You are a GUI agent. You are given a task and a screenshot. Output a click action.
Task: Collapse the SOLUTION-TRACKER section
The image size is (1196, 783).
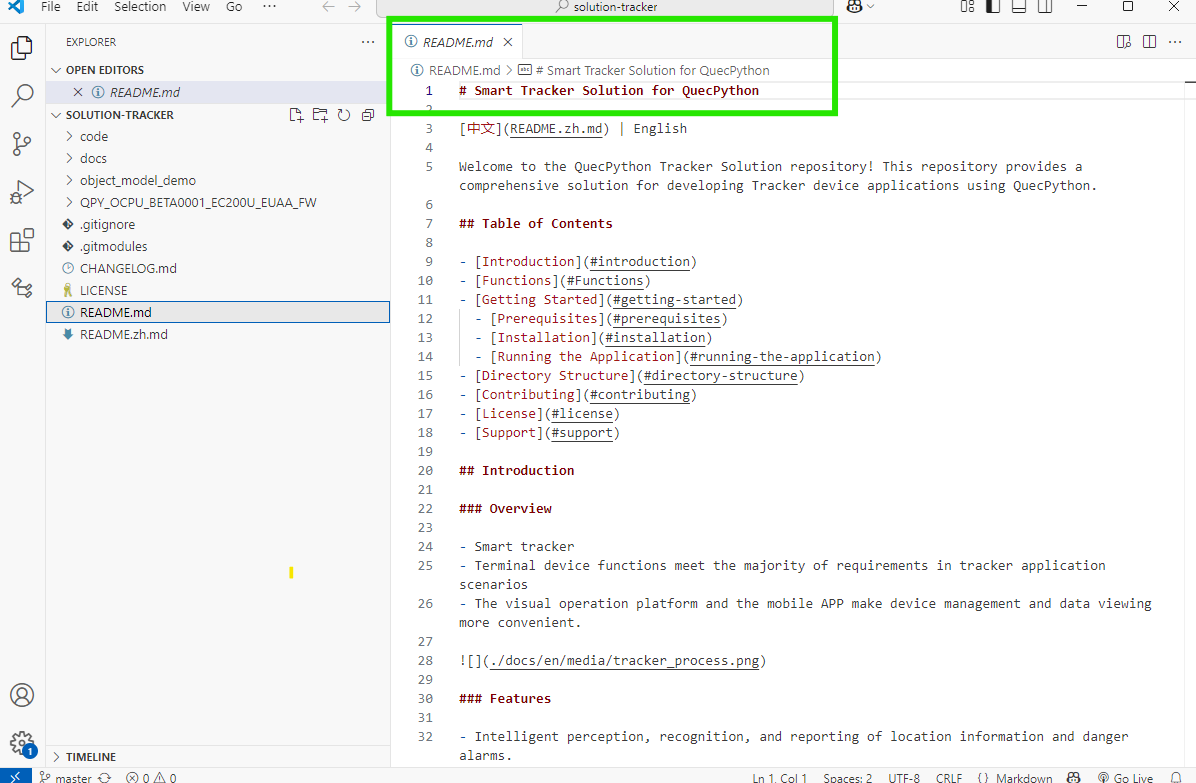pos(120,115)
